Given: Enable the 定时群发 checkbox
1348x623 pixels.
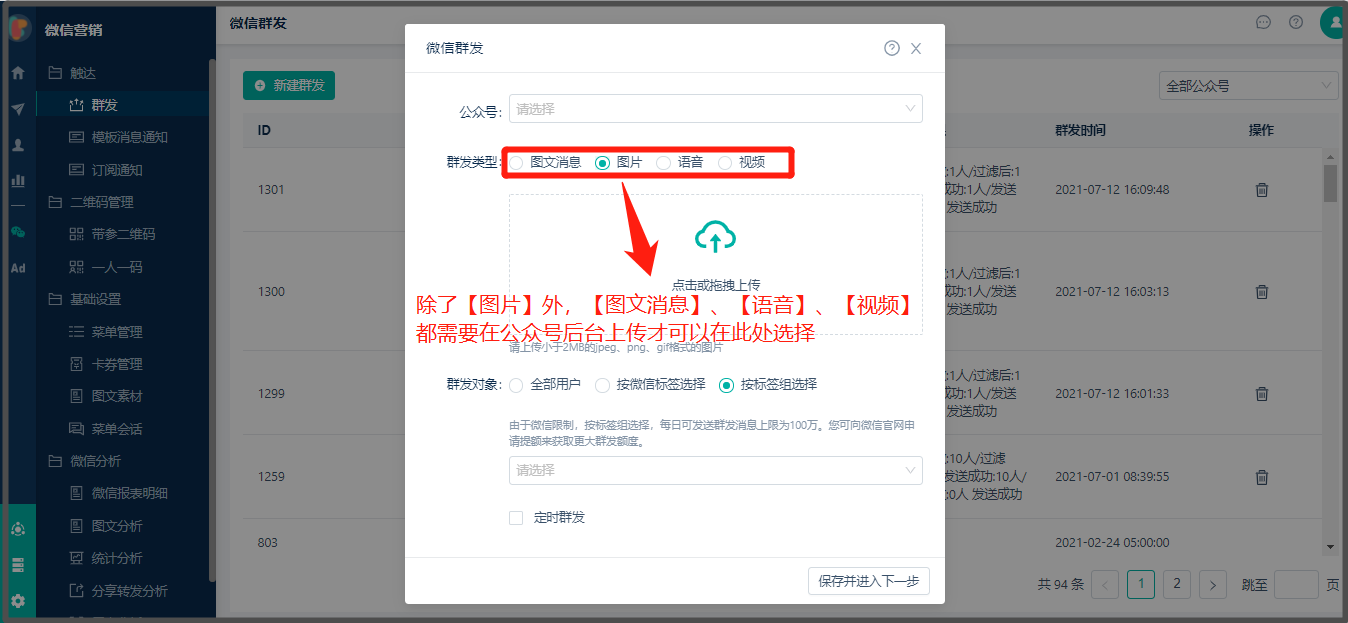Looking at the screenshot, I should (516, 518).
